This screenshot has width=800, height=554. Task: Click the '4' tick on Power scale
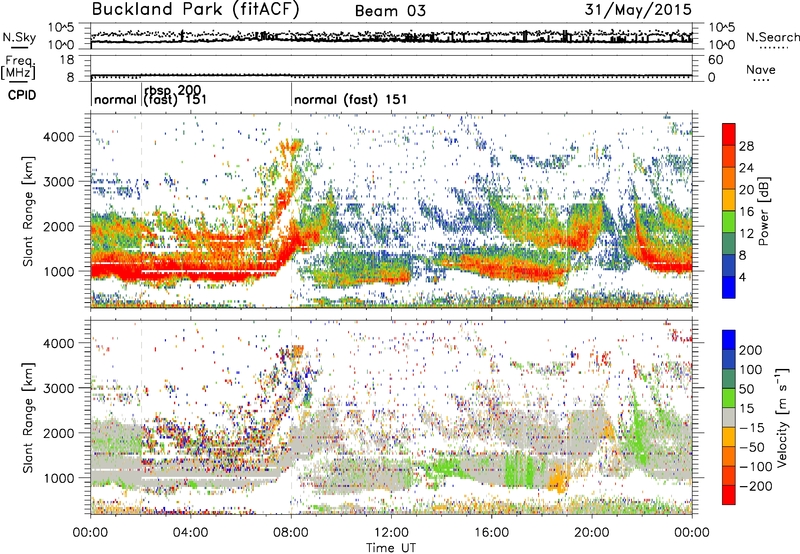click(742, 277)
